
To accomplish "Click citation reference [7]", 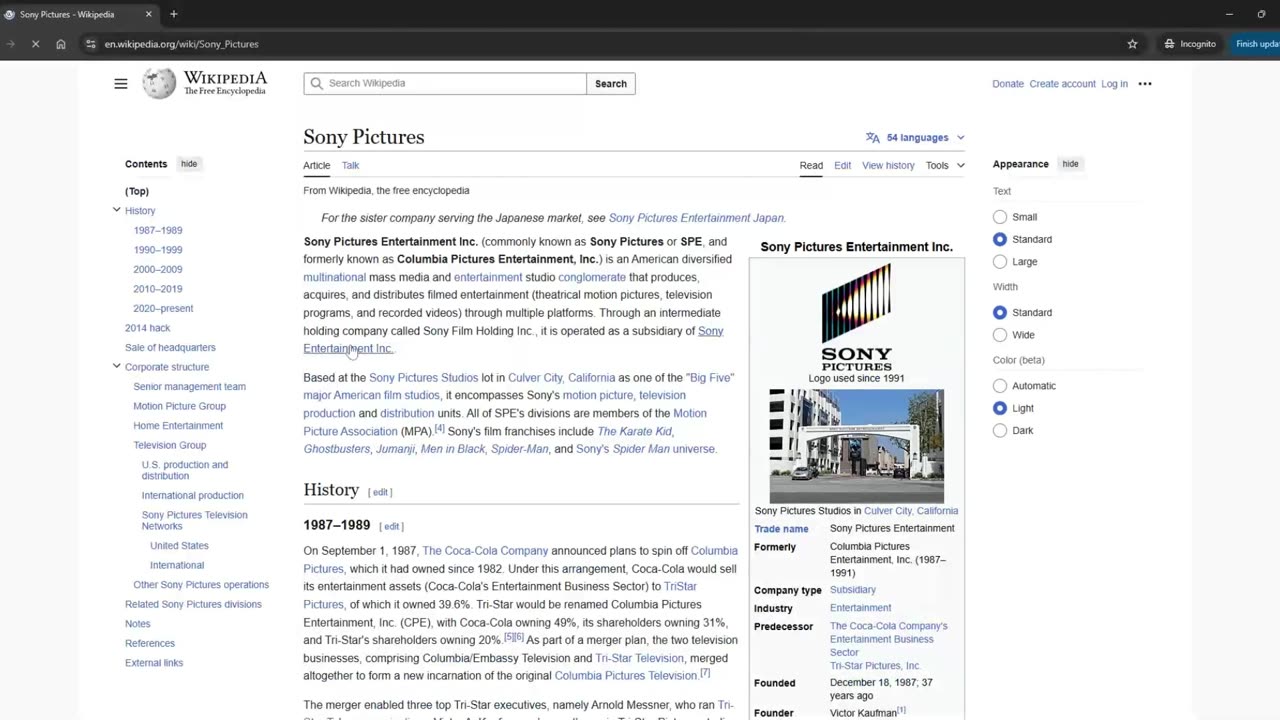I will [x=705, y=673].
